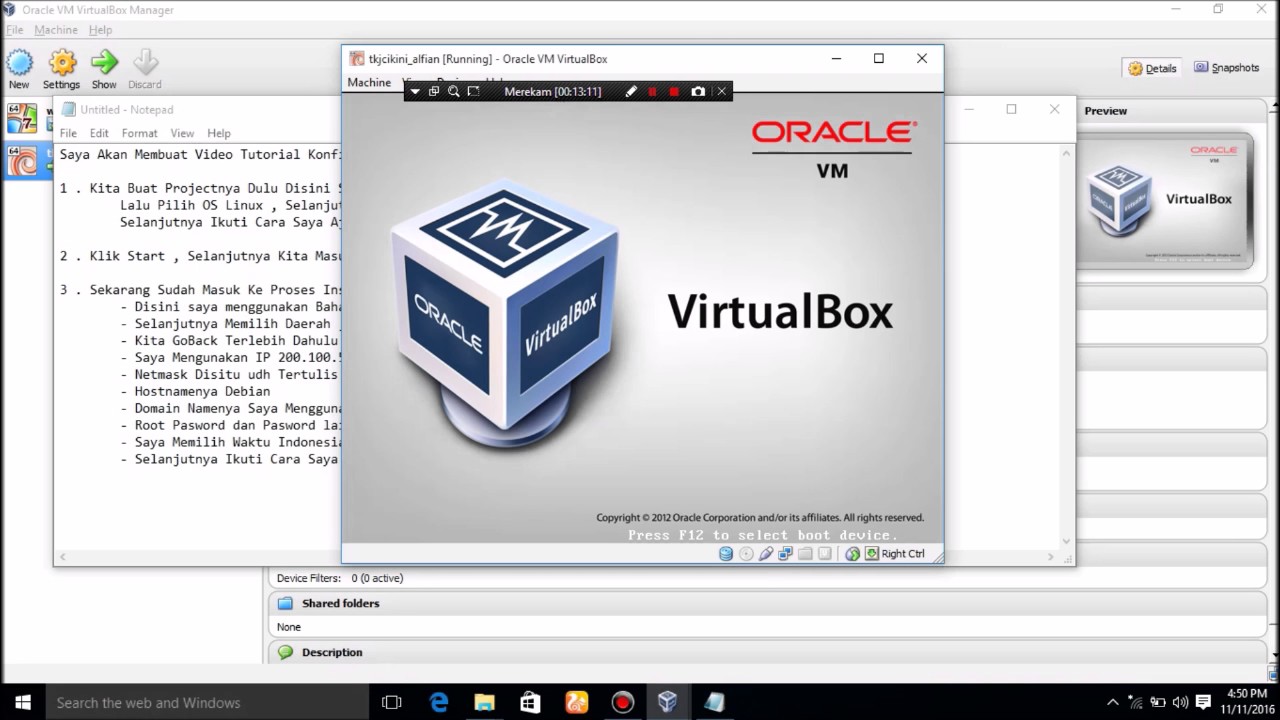Collapse the Description section
This screenshot has width=1280, height=720.
point(768,652)
